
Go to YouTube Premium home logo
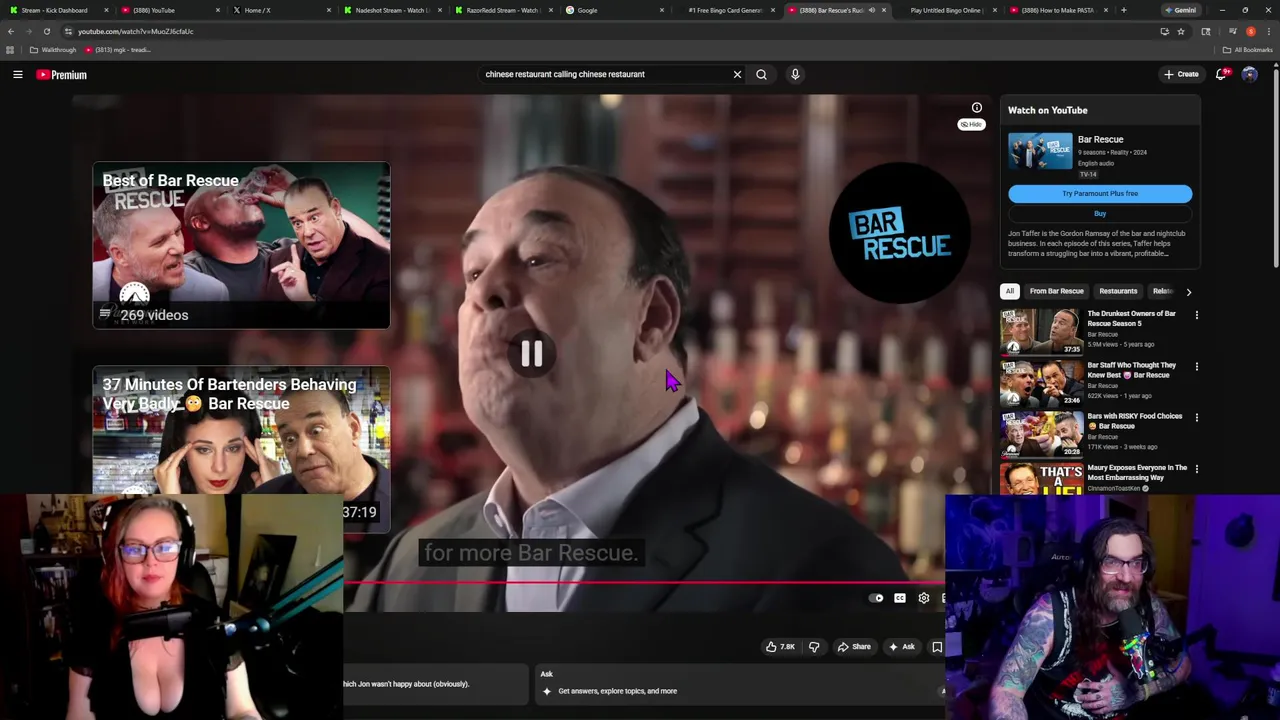coord(62,75)
